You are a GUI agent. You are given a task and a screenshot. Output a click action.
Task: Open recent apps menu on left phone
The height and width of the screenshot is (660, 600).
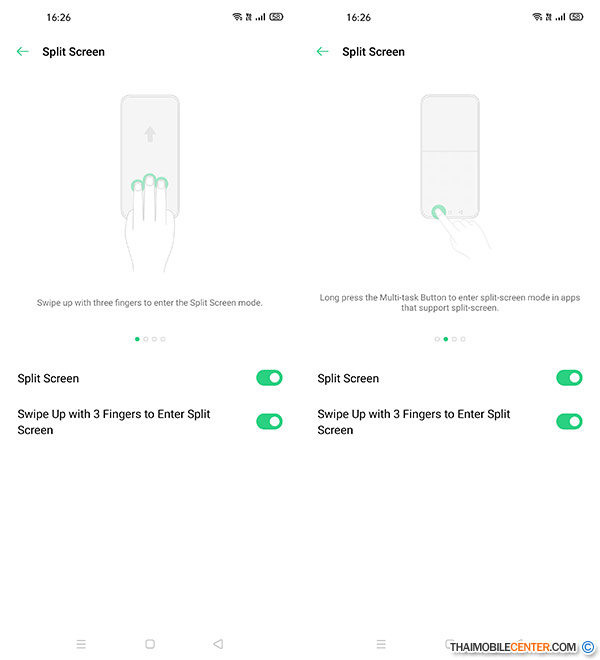pyautogui.click(x=81, y=644)
